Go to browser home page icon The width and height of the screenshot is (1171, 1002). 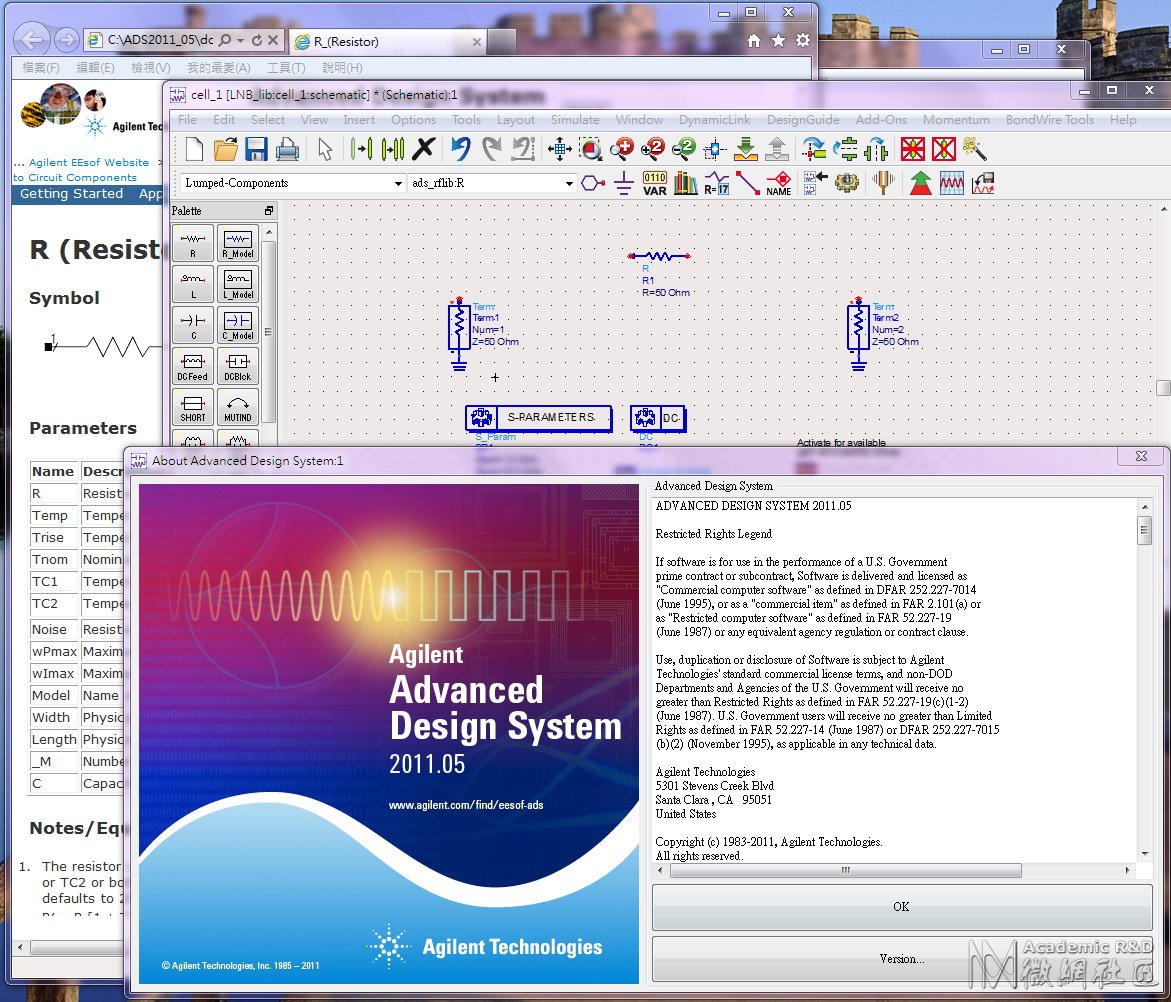pos(754,40)
